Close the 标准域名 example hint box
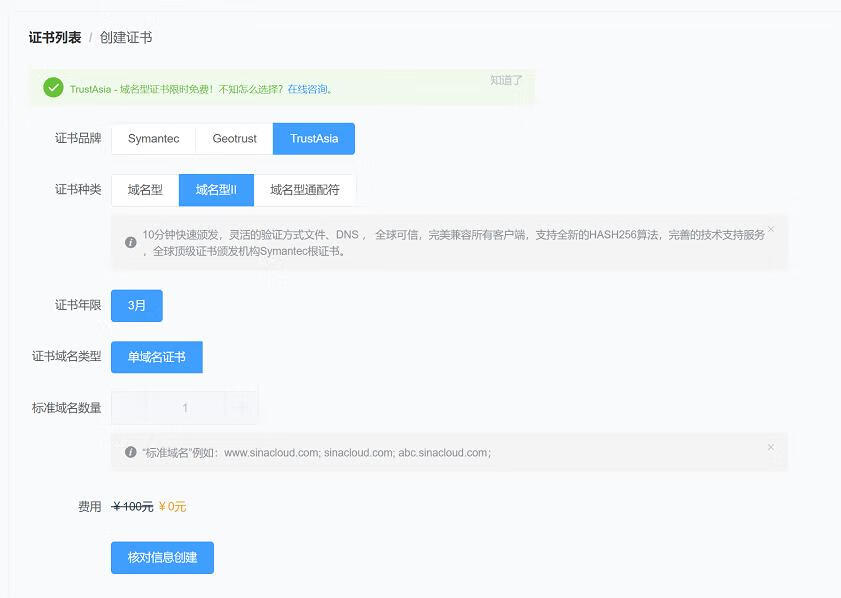 pos(770,447)
